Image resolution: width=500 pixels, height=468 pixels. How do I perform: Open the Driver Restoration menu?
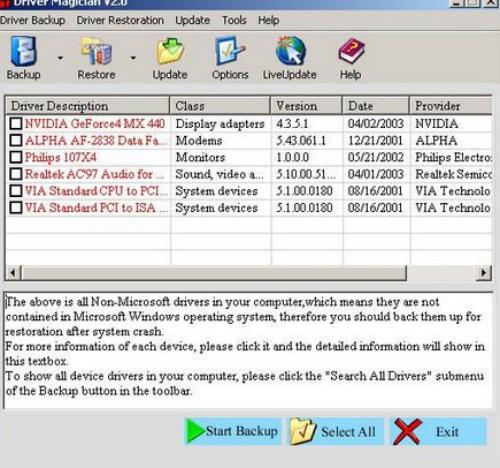point(120,20)
